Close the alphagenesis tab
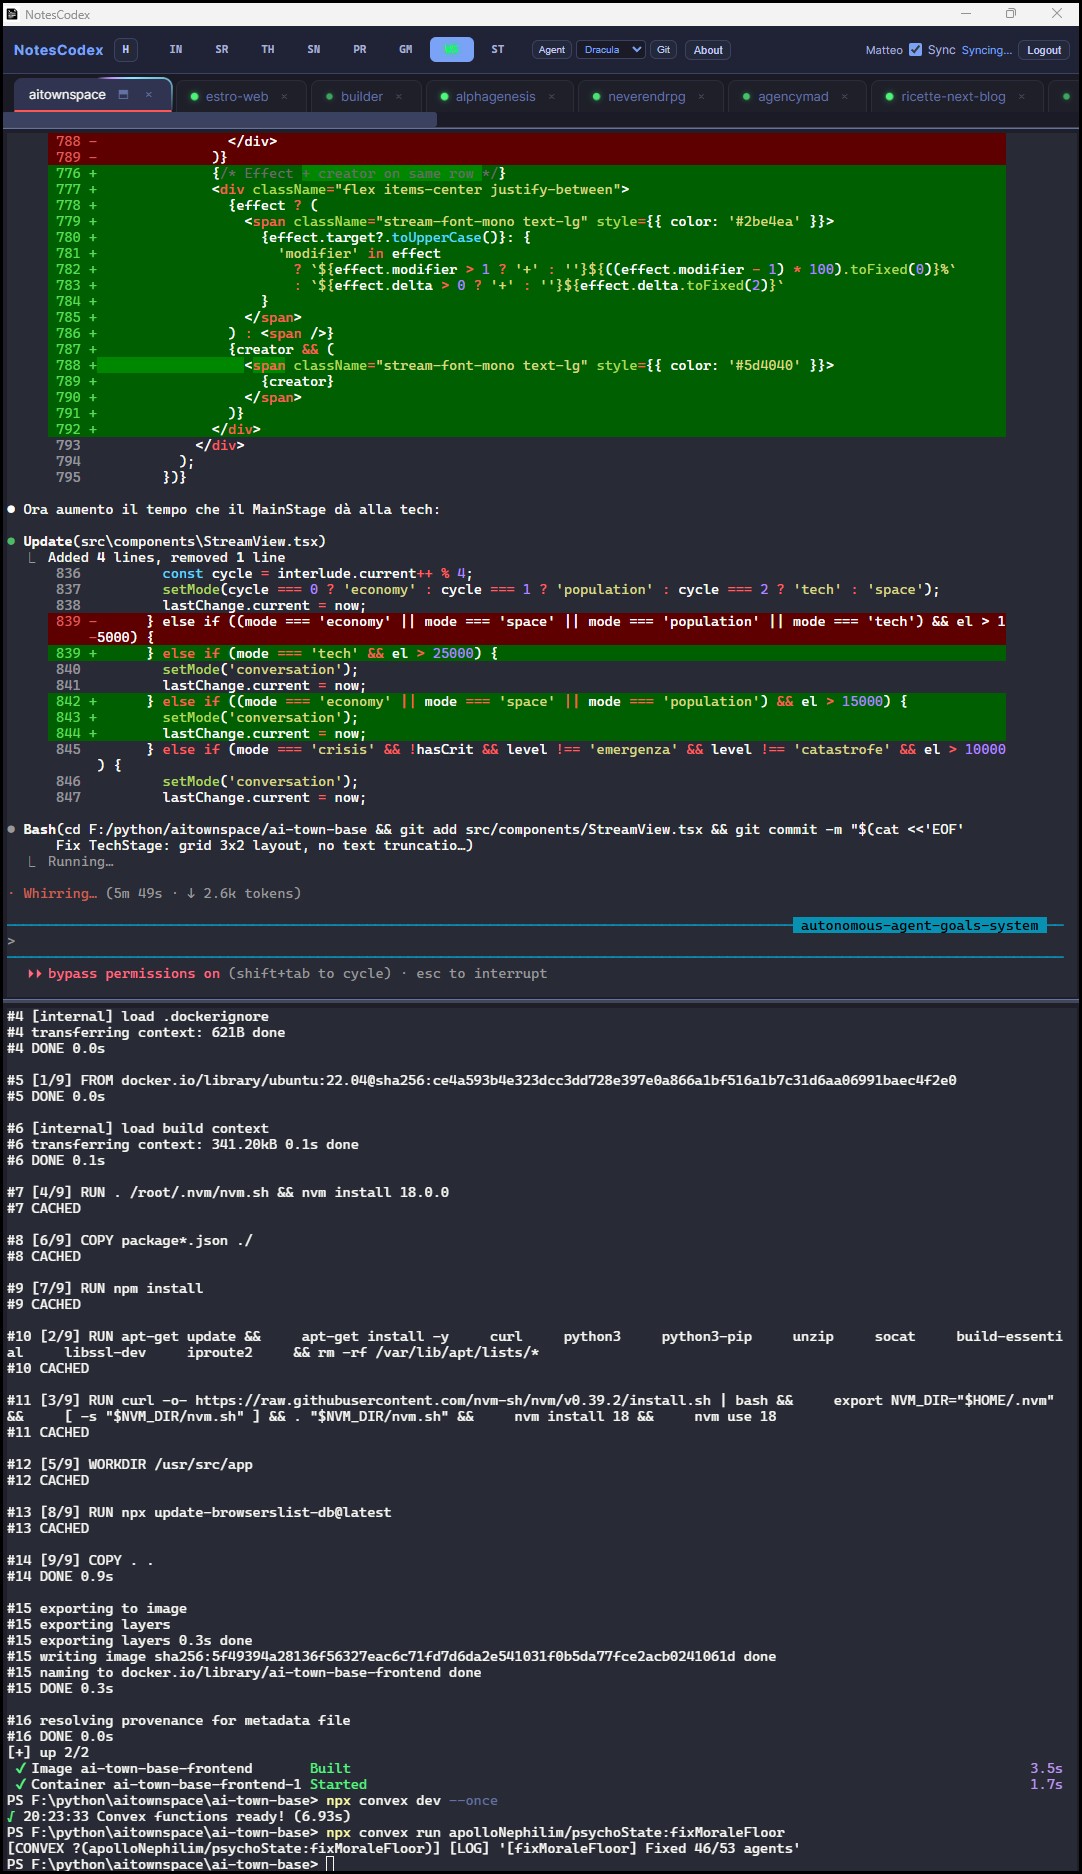The width and height of the screenshot is (1082, 1874). 552,97
